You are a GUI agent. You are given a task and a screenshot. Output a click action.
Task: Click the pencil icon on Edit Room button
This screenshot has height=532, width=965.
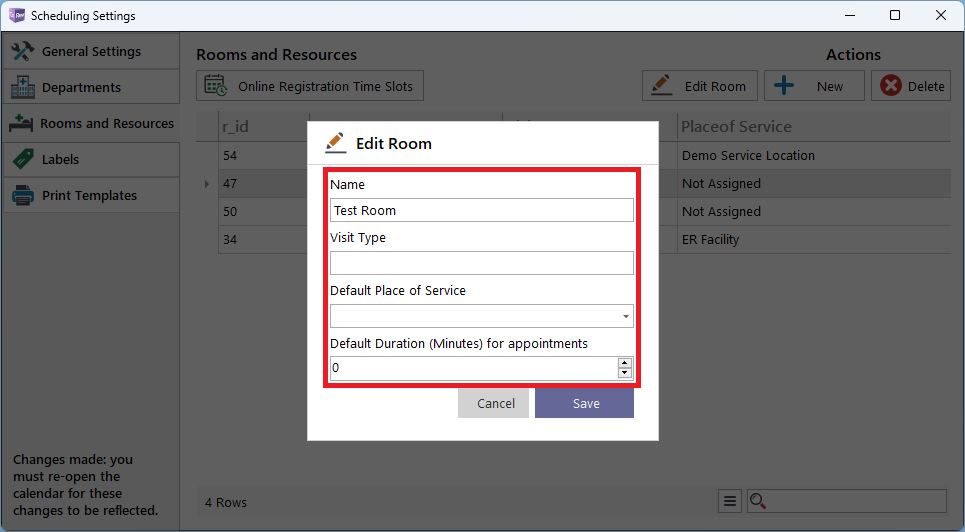(x=662, y=85)
